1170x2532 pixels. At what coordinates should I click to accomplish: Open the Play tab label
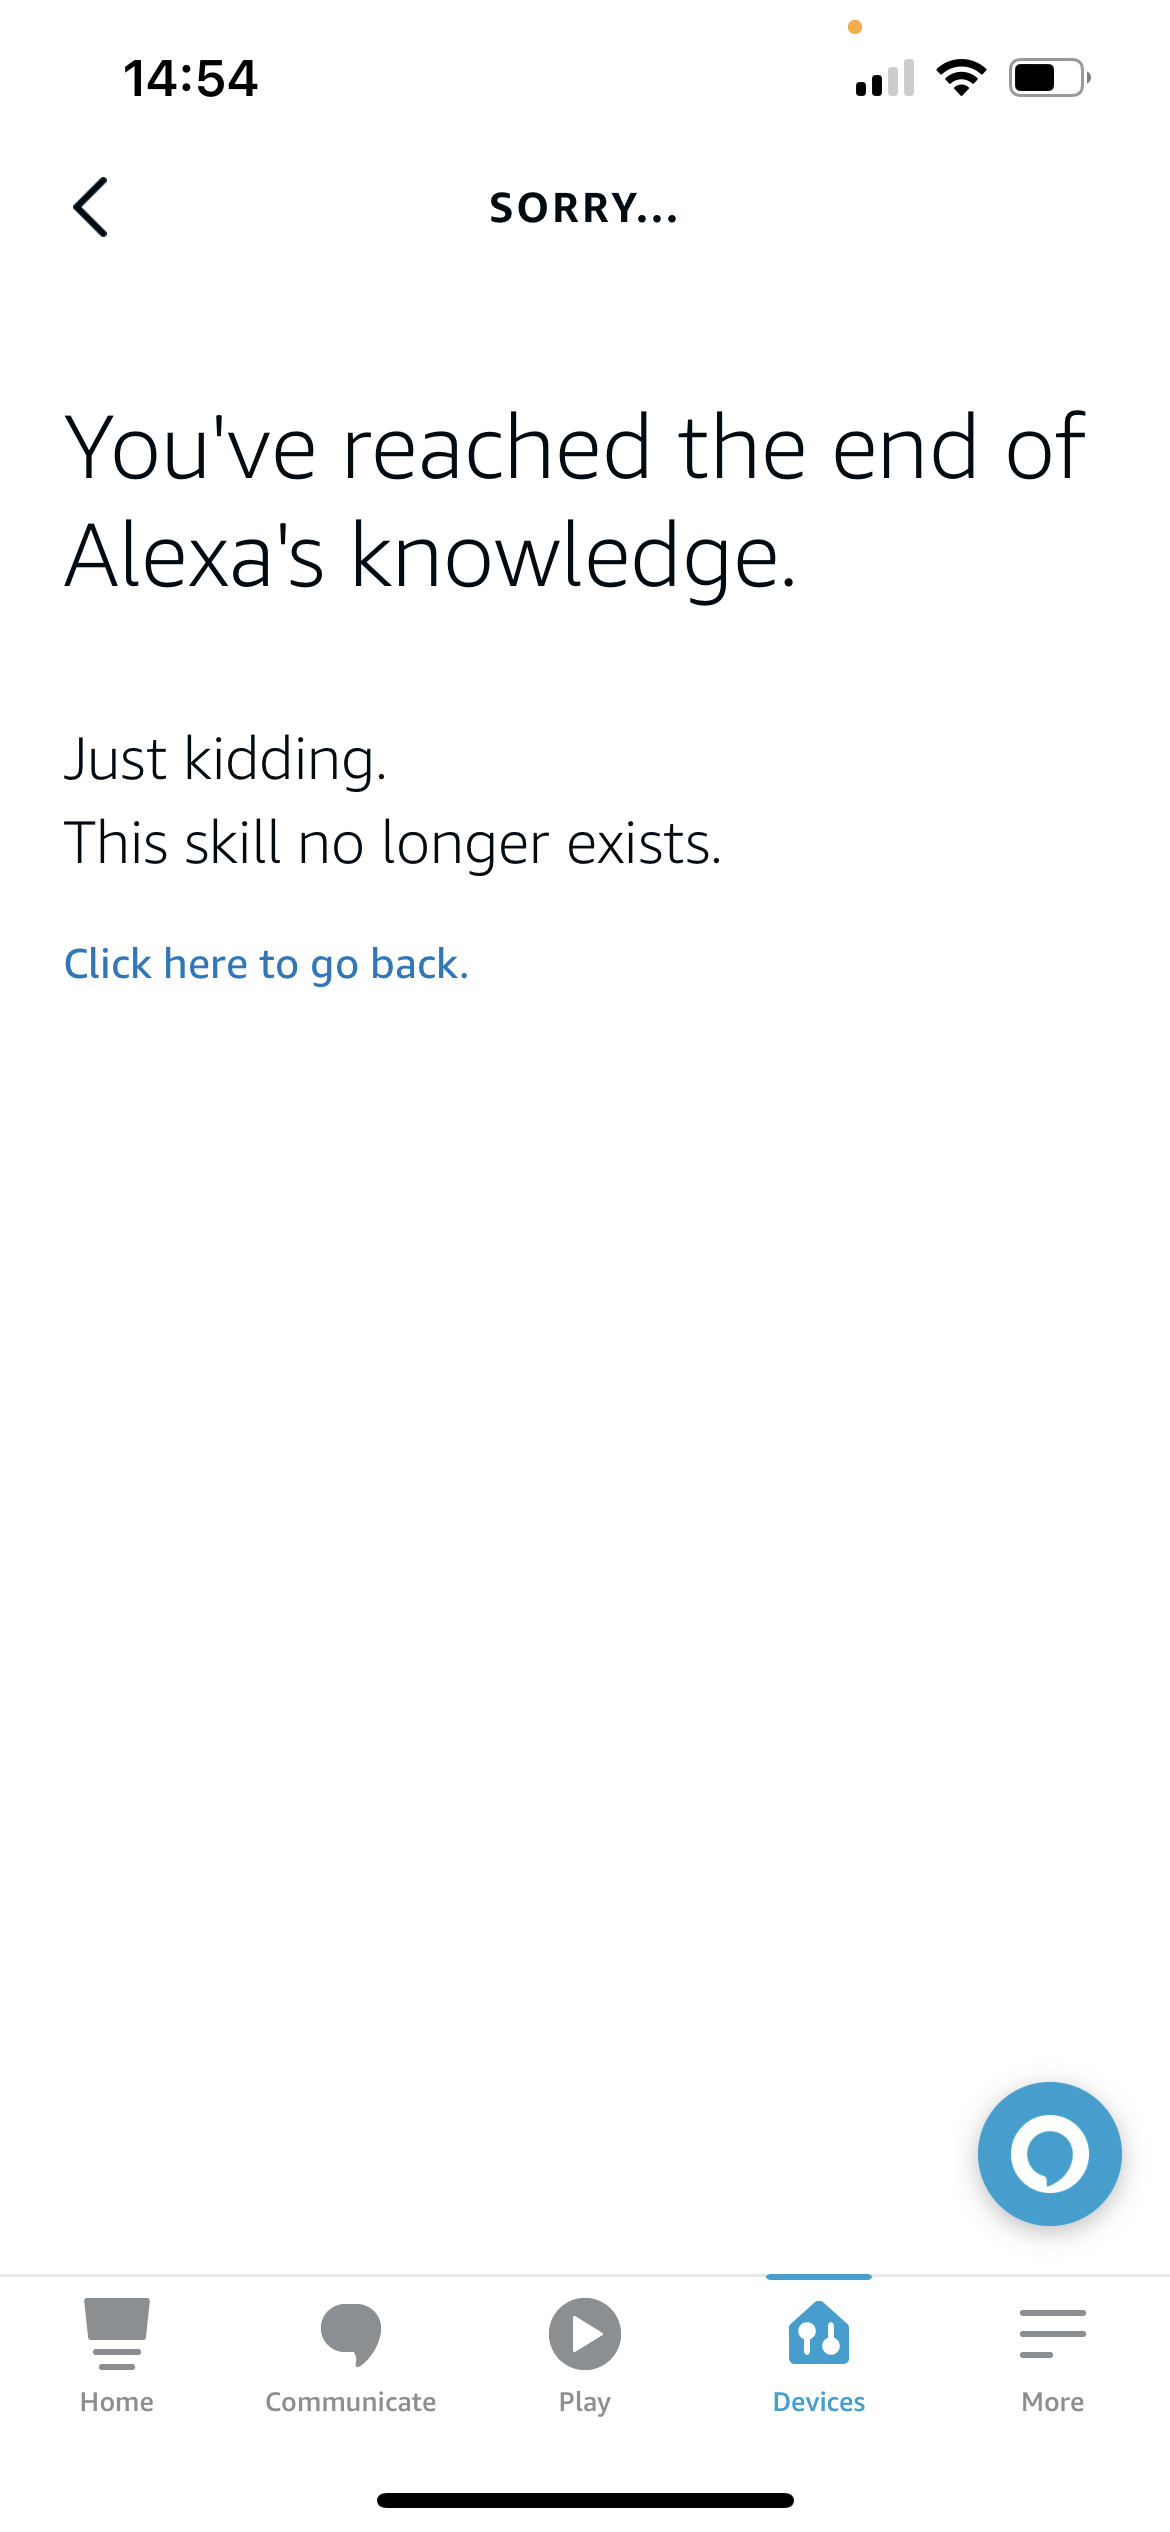[x=585, y=2402]
